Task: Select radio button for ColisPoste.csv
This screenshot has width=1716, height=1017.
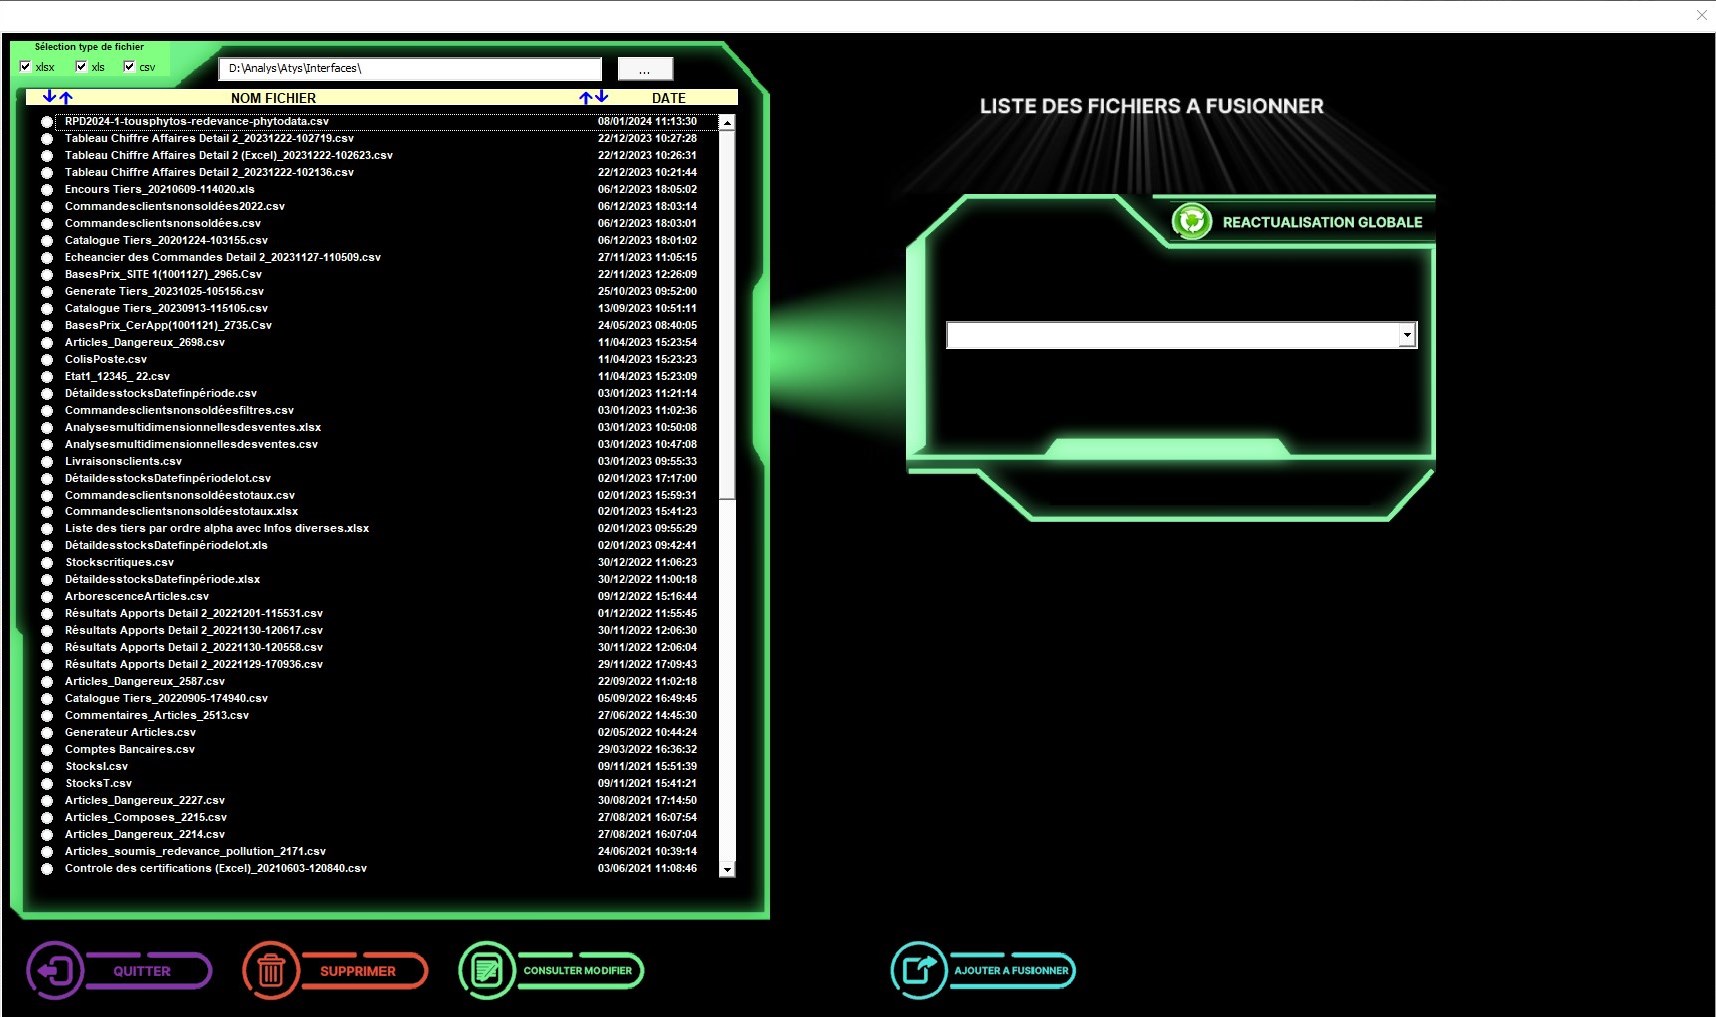Action: 47,360
